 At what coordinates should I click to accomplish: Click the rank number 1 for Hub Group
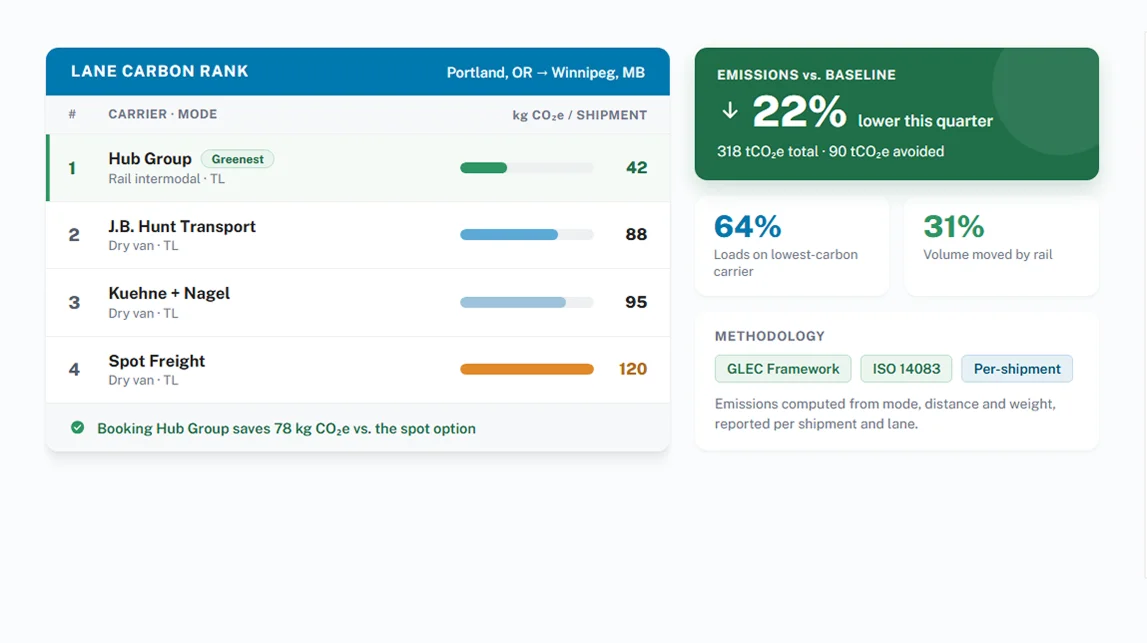pyautogui.click(x=72, y=168)
